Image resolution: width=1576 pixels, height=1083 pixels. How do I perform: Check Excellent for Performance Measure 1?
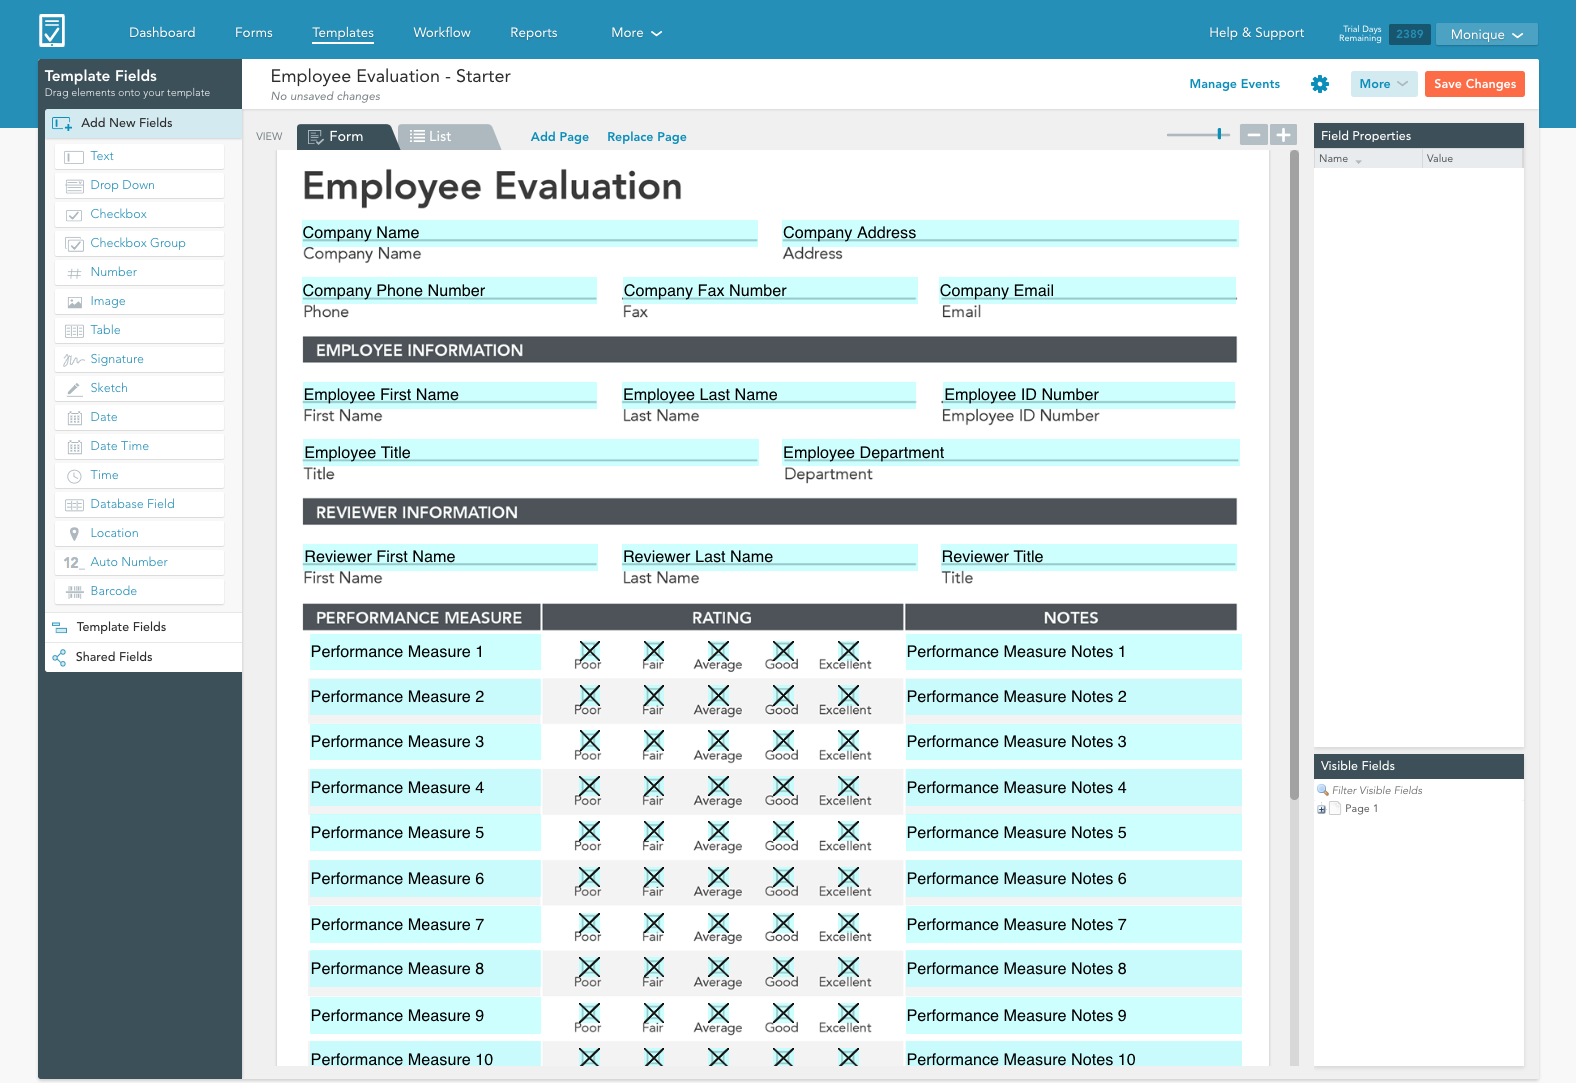coord(849,651)
